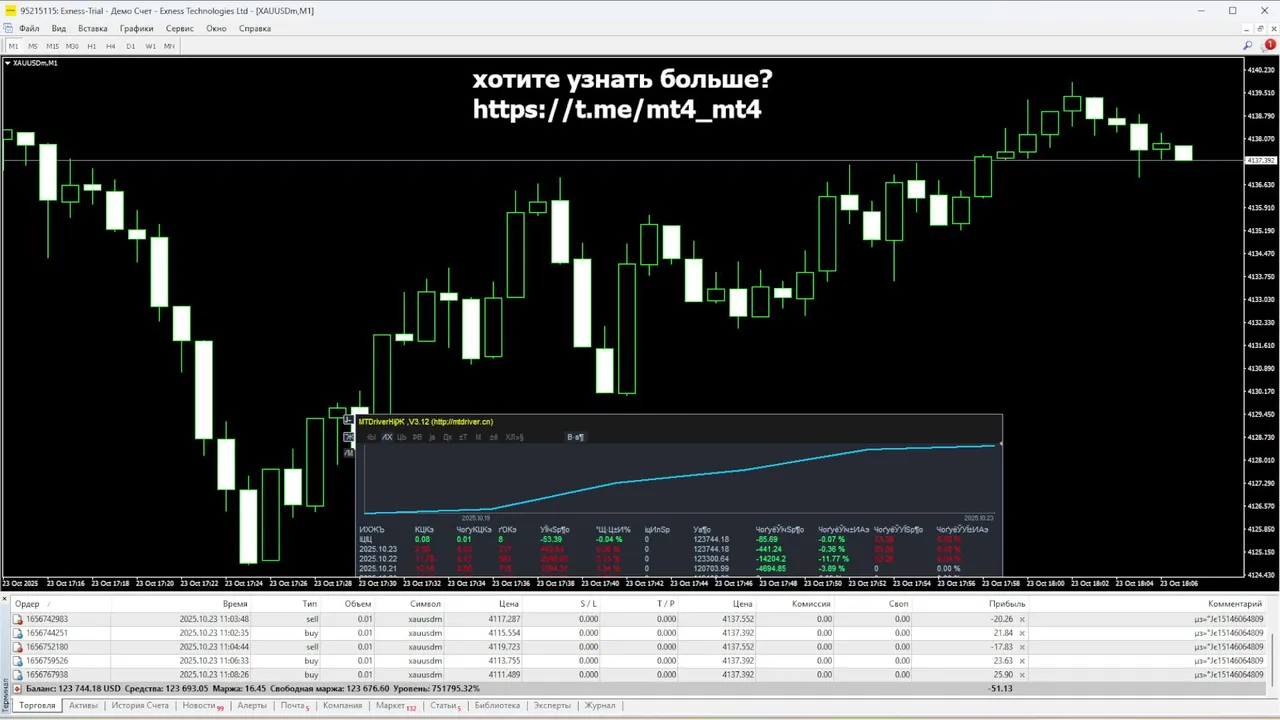The height and width of the screenshot is (720, 1280).
Task: Switch to the Маркет tab
Action: coord(395,706)
